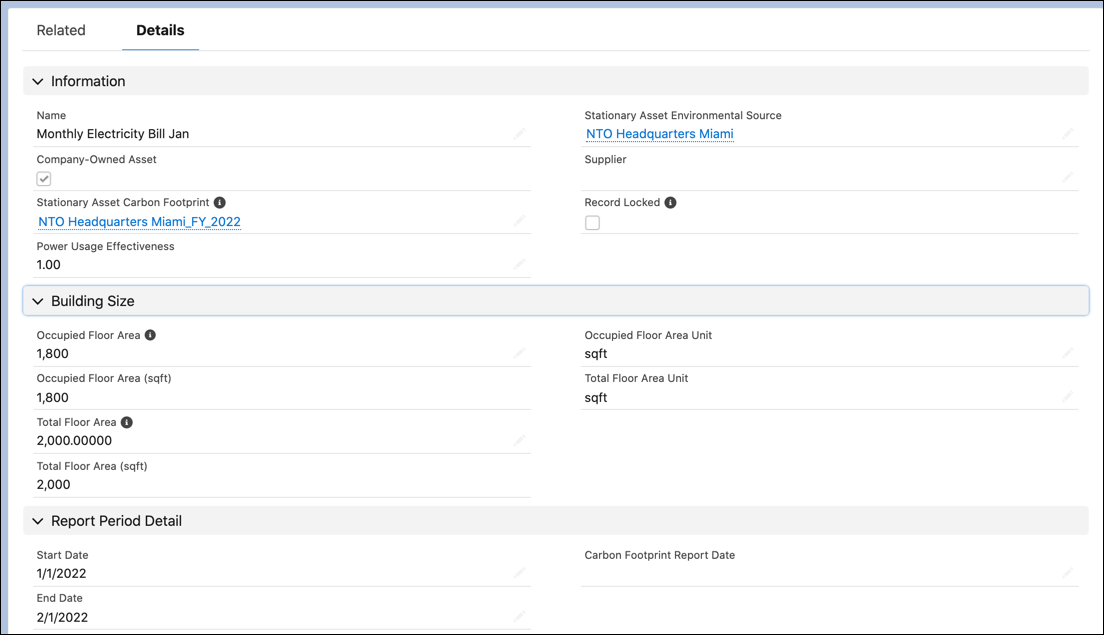1104x635 pixels.
Task: Show Record Locked info tooltip icon
Action: click(670, 203)
